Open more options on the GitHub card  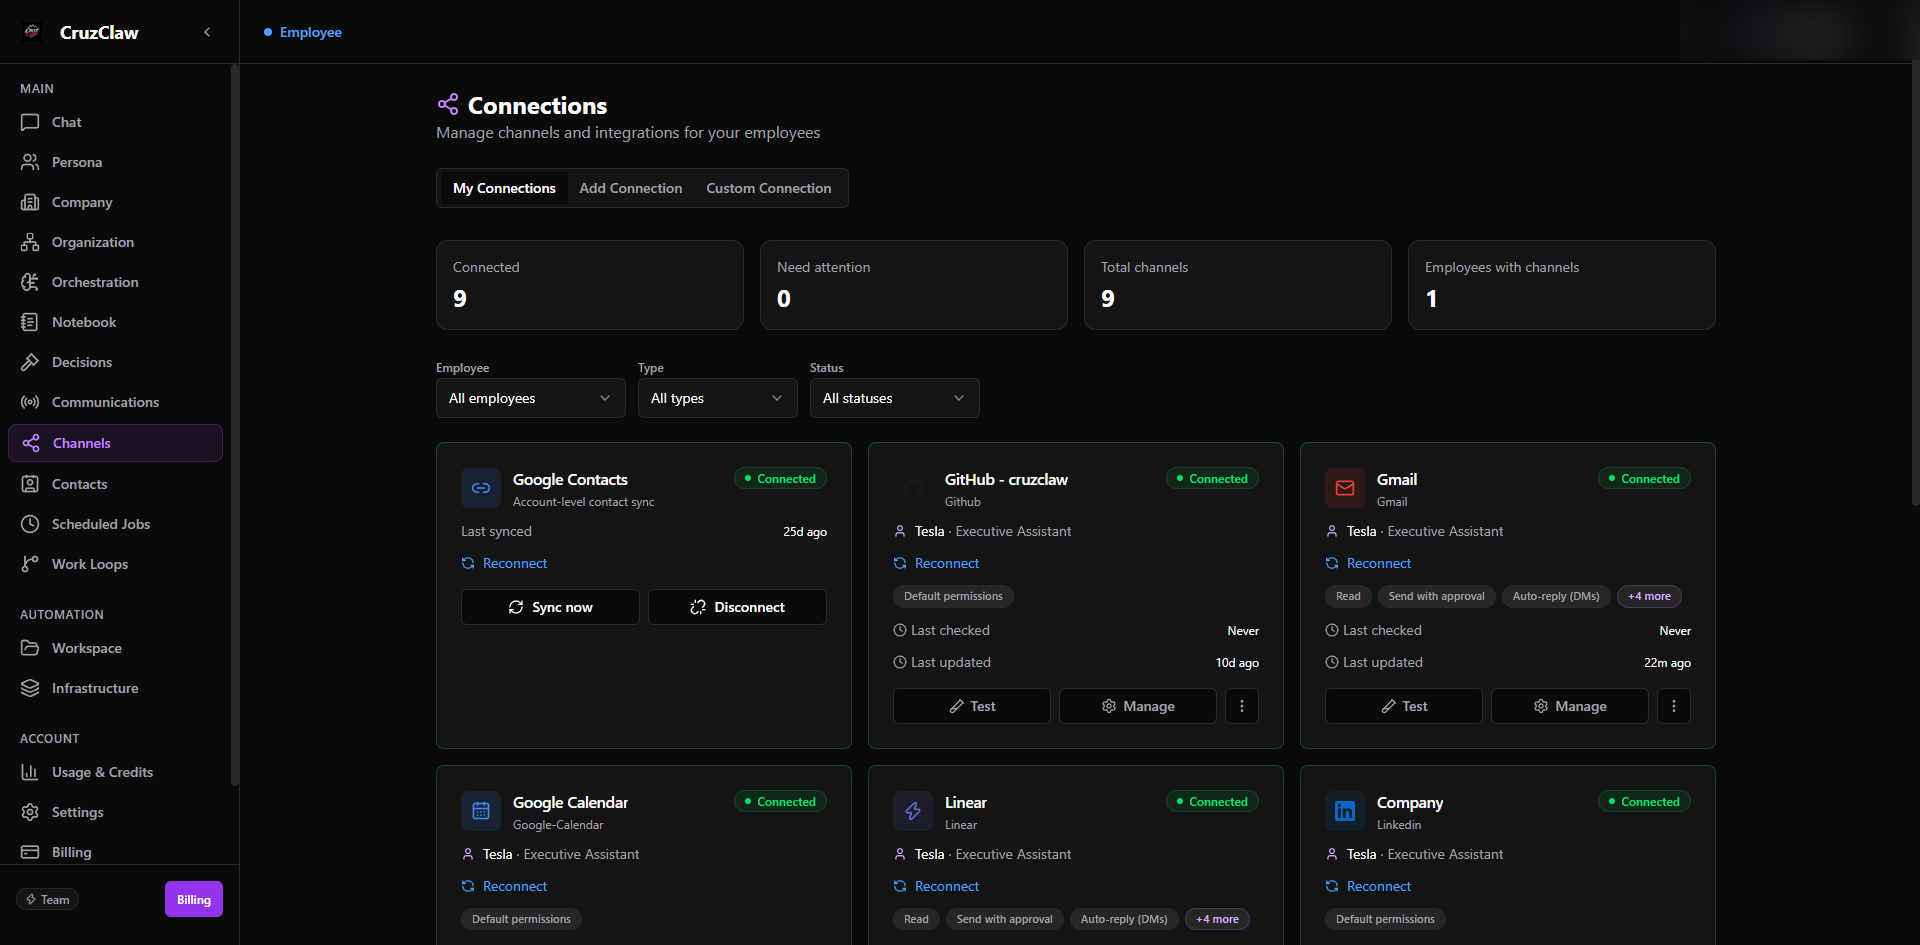[1242, 706]
